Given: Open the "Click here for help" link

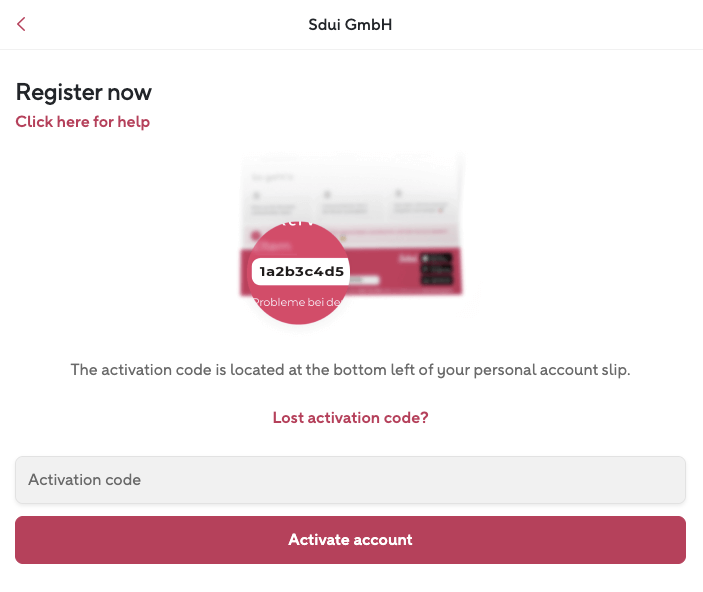Looking at the screenshot, I should (83, 122).
